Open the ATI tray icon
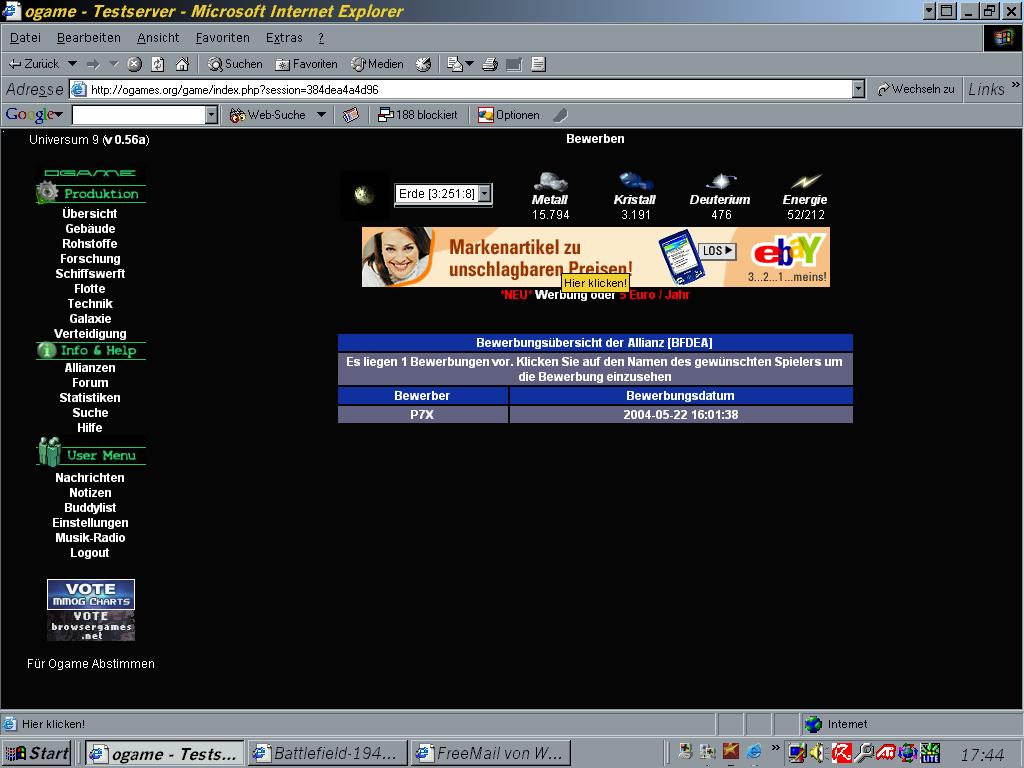 click(885, 752)
